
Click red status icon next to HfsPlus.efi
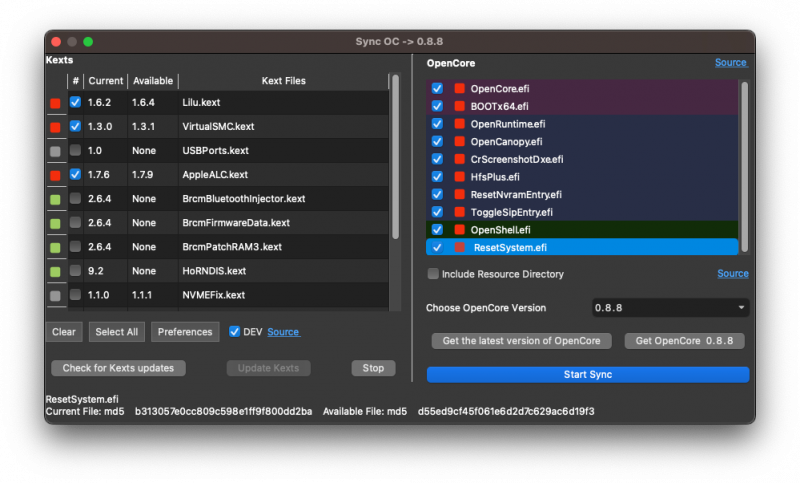pos(461,177)
